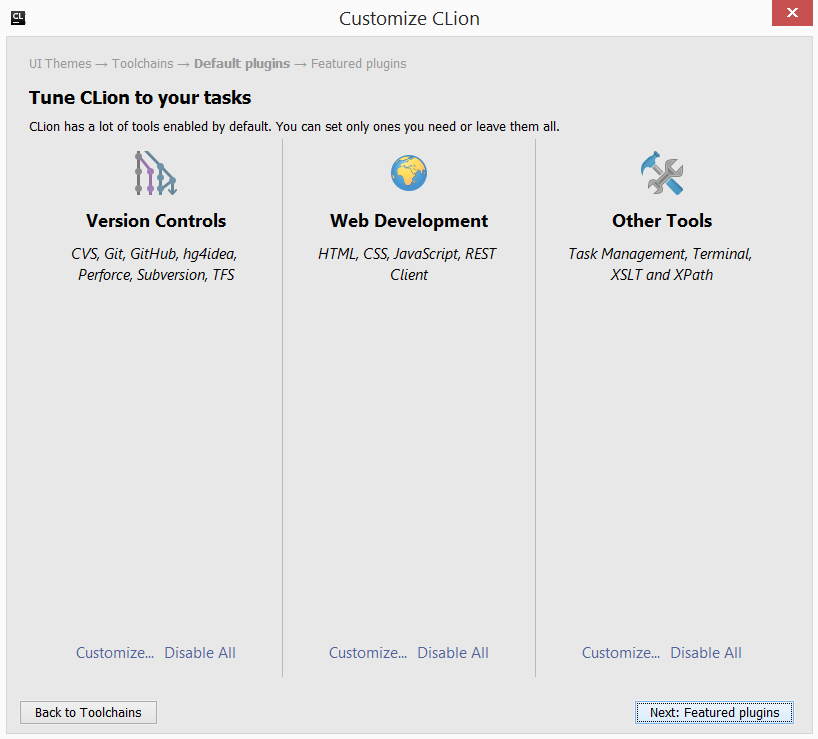Image resolution: width=818 pixels, height=739 pixels.
Task: Click the Default plugins breadcrumb step
Action: (242, 64)
